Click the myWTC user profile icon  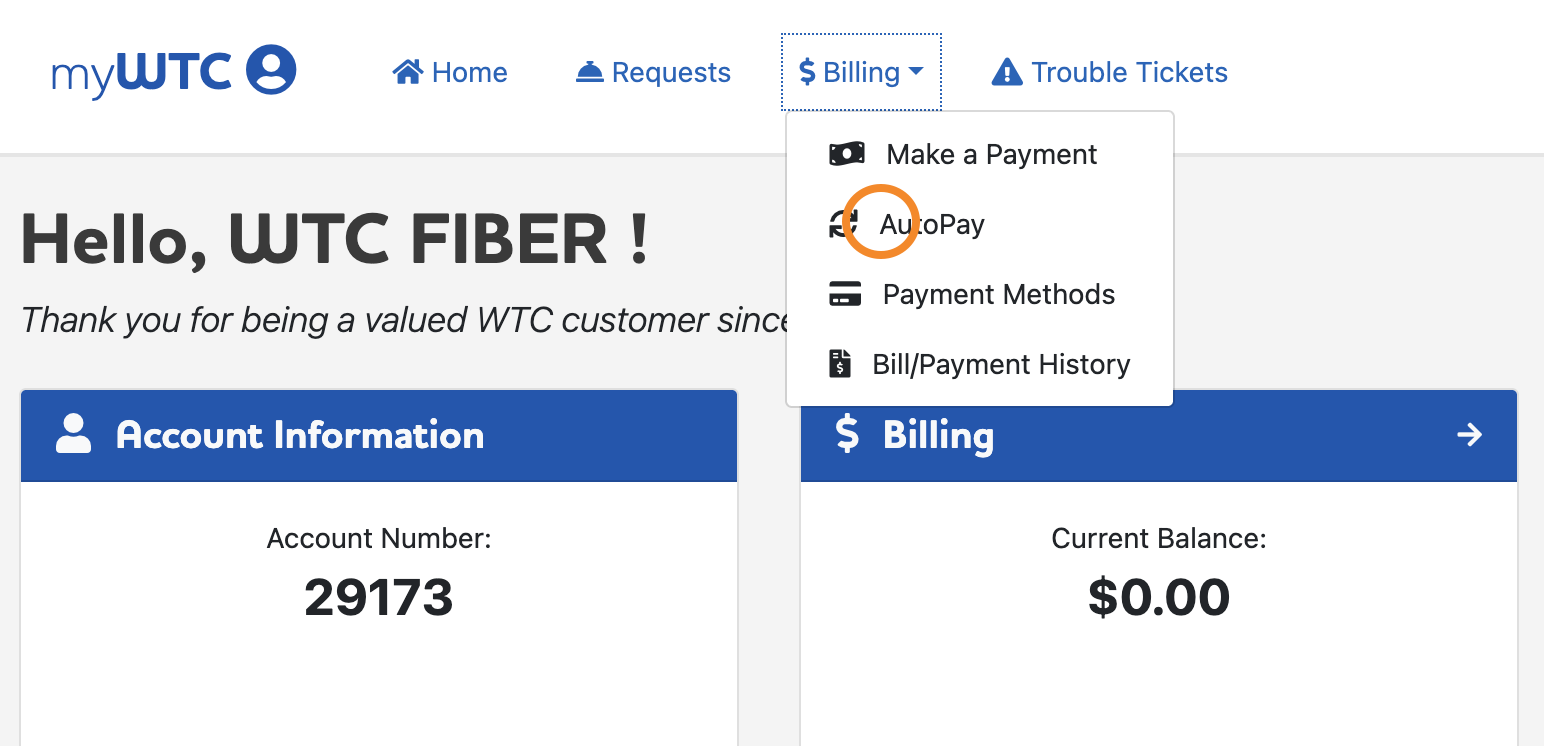pos(271,71)
